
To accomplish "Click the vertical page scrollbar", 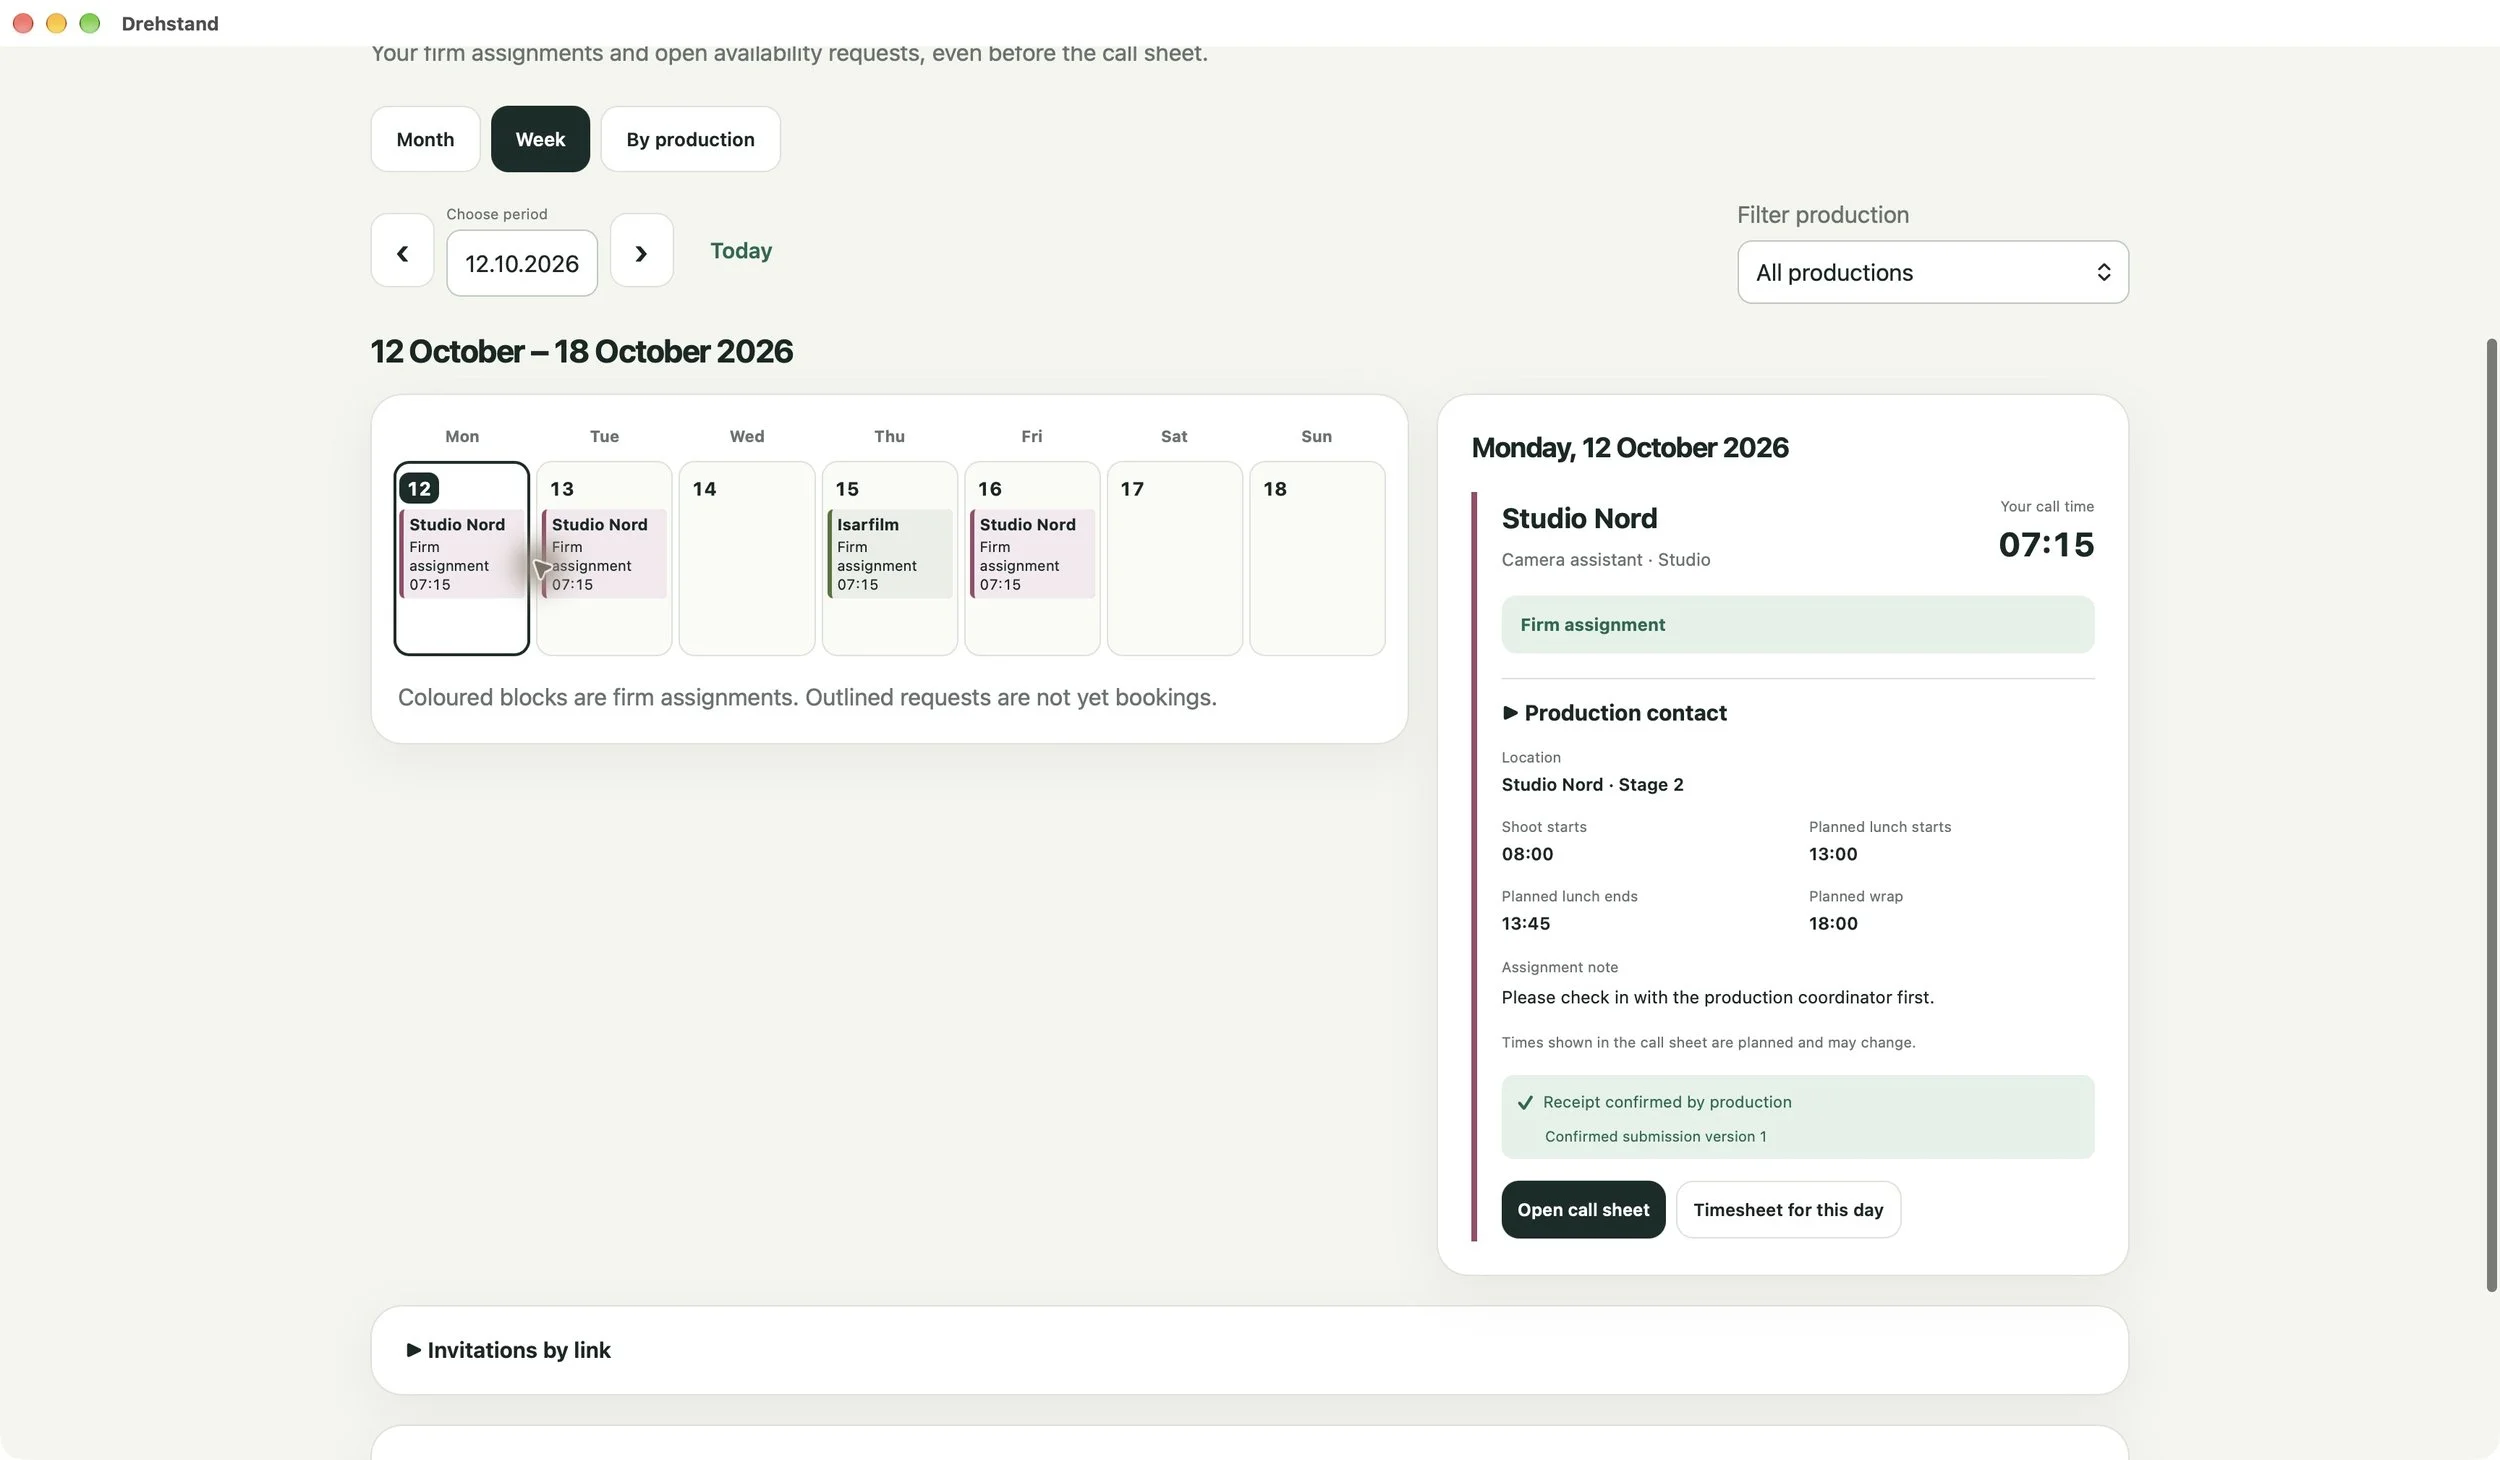I will tap(2491, 815).
